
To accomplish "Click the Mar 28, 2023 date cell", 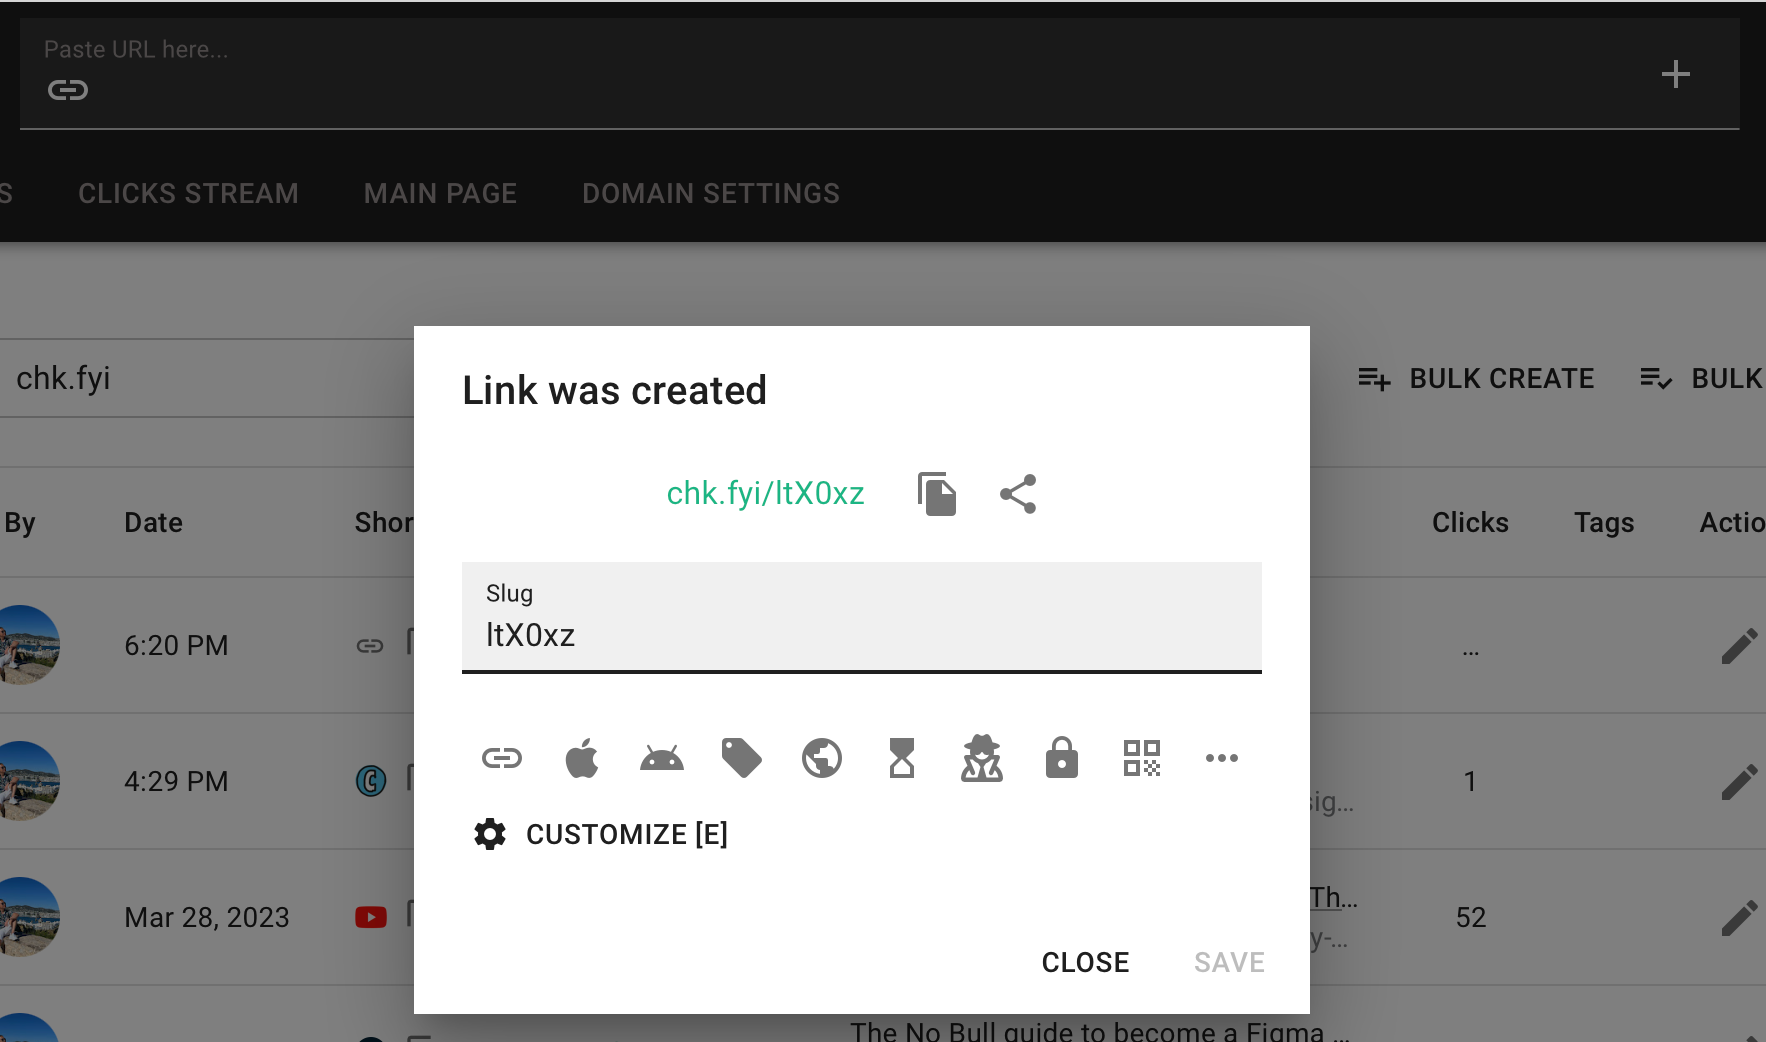I will 207,917.
